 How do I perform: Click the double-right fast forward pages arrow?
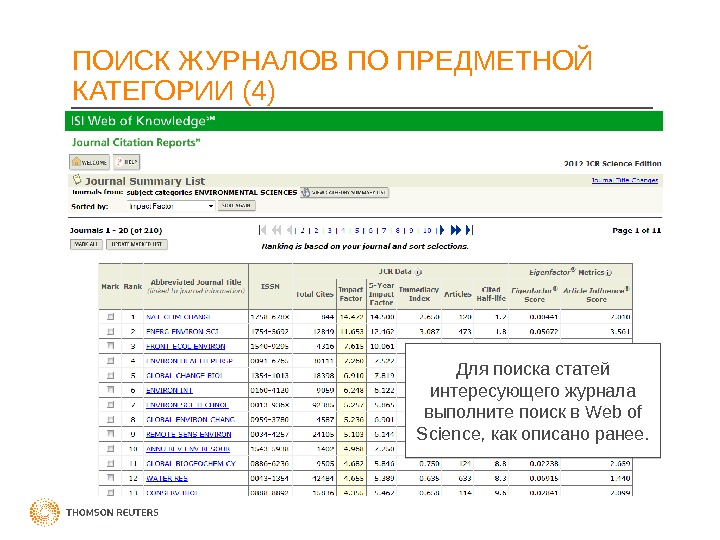(x=456, y=230)
